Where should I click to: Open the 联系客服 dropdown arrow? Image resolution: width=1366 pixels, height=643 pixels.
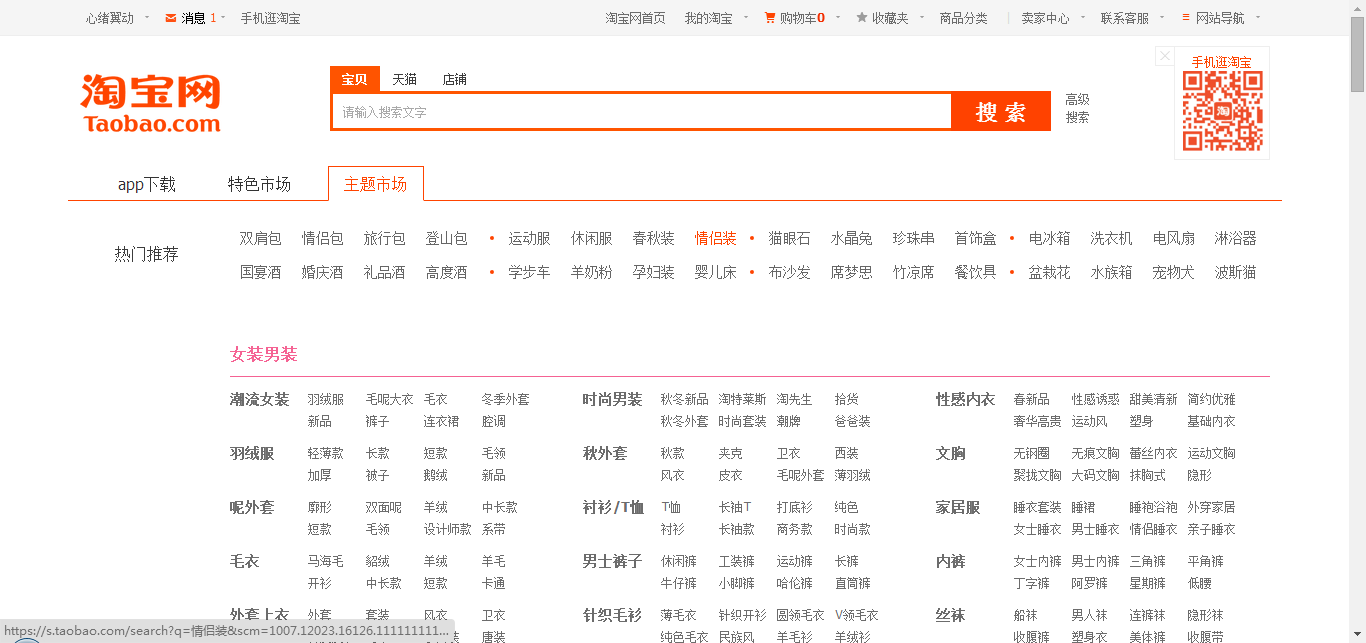(x=1163, y=17)
